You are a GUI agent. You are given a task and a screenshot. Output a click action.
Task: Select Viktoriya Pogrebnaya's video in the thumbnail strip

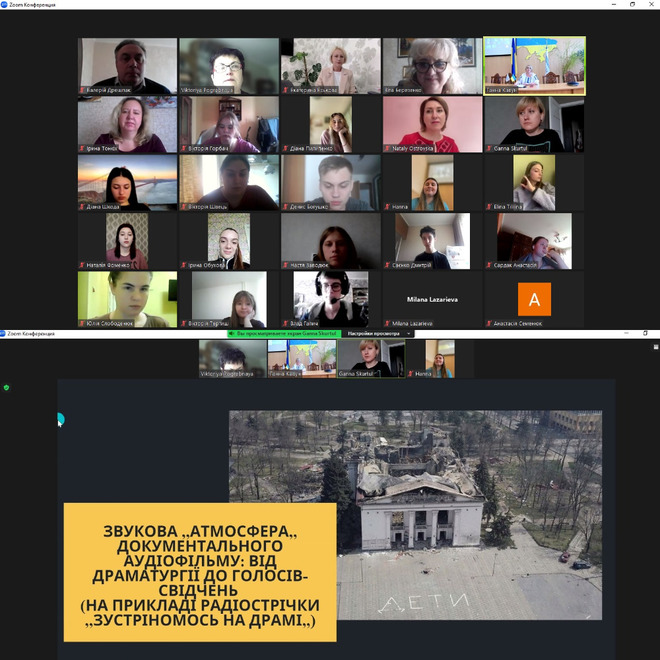click(232, 358)
